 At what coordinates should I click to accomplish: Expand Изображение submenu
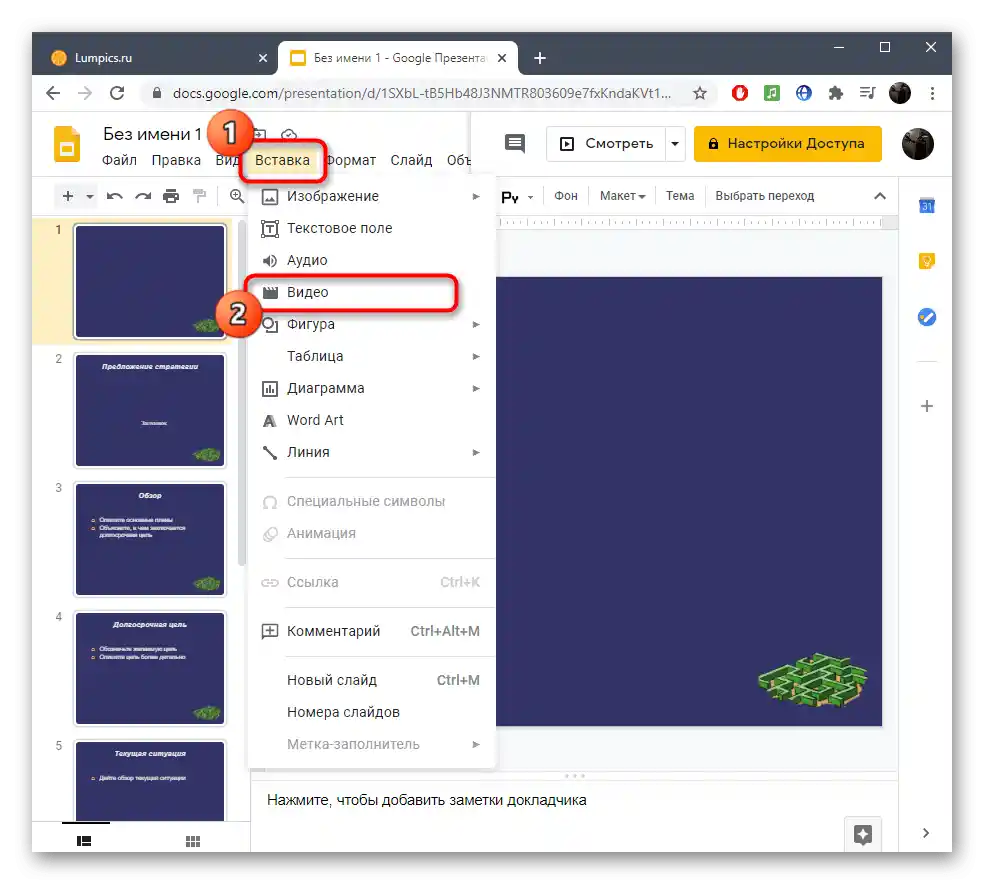[x=372, y=196]
